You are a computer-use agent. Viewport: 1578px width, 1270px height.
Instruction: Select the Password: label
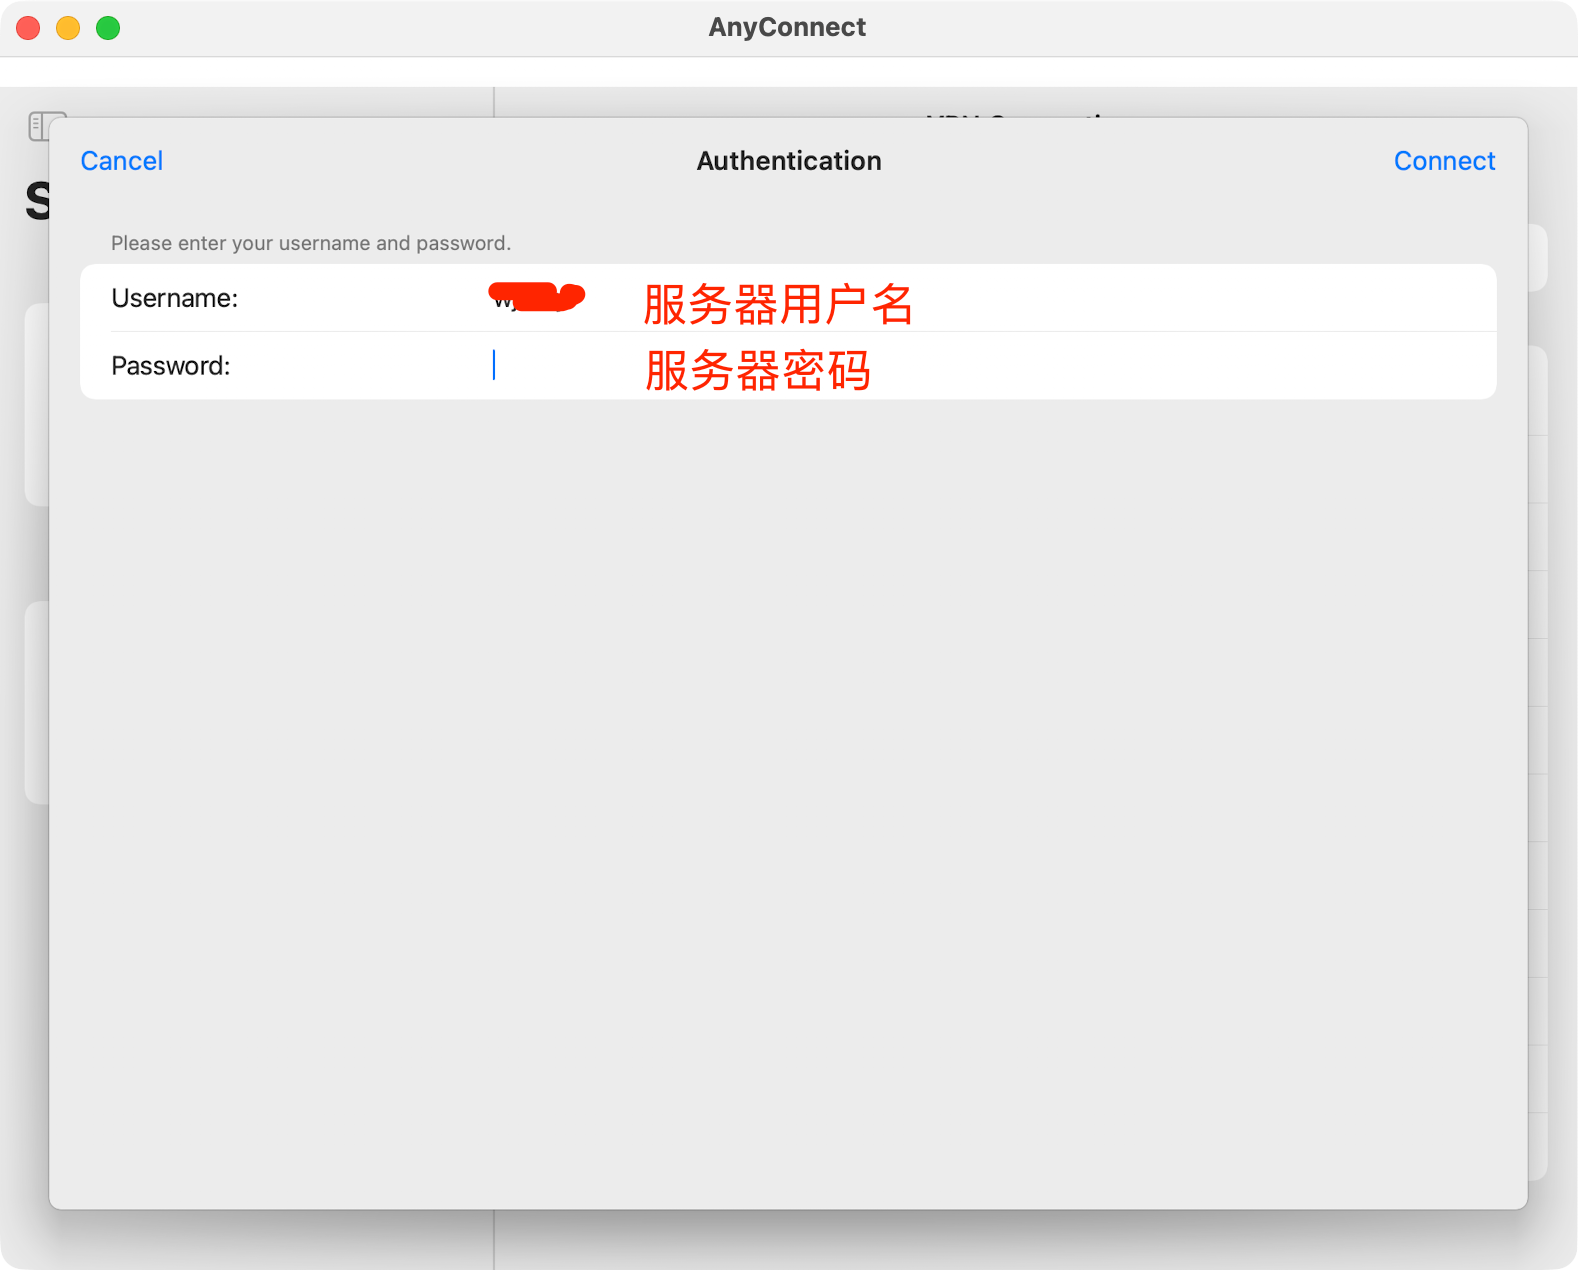(x=170, y=366)
